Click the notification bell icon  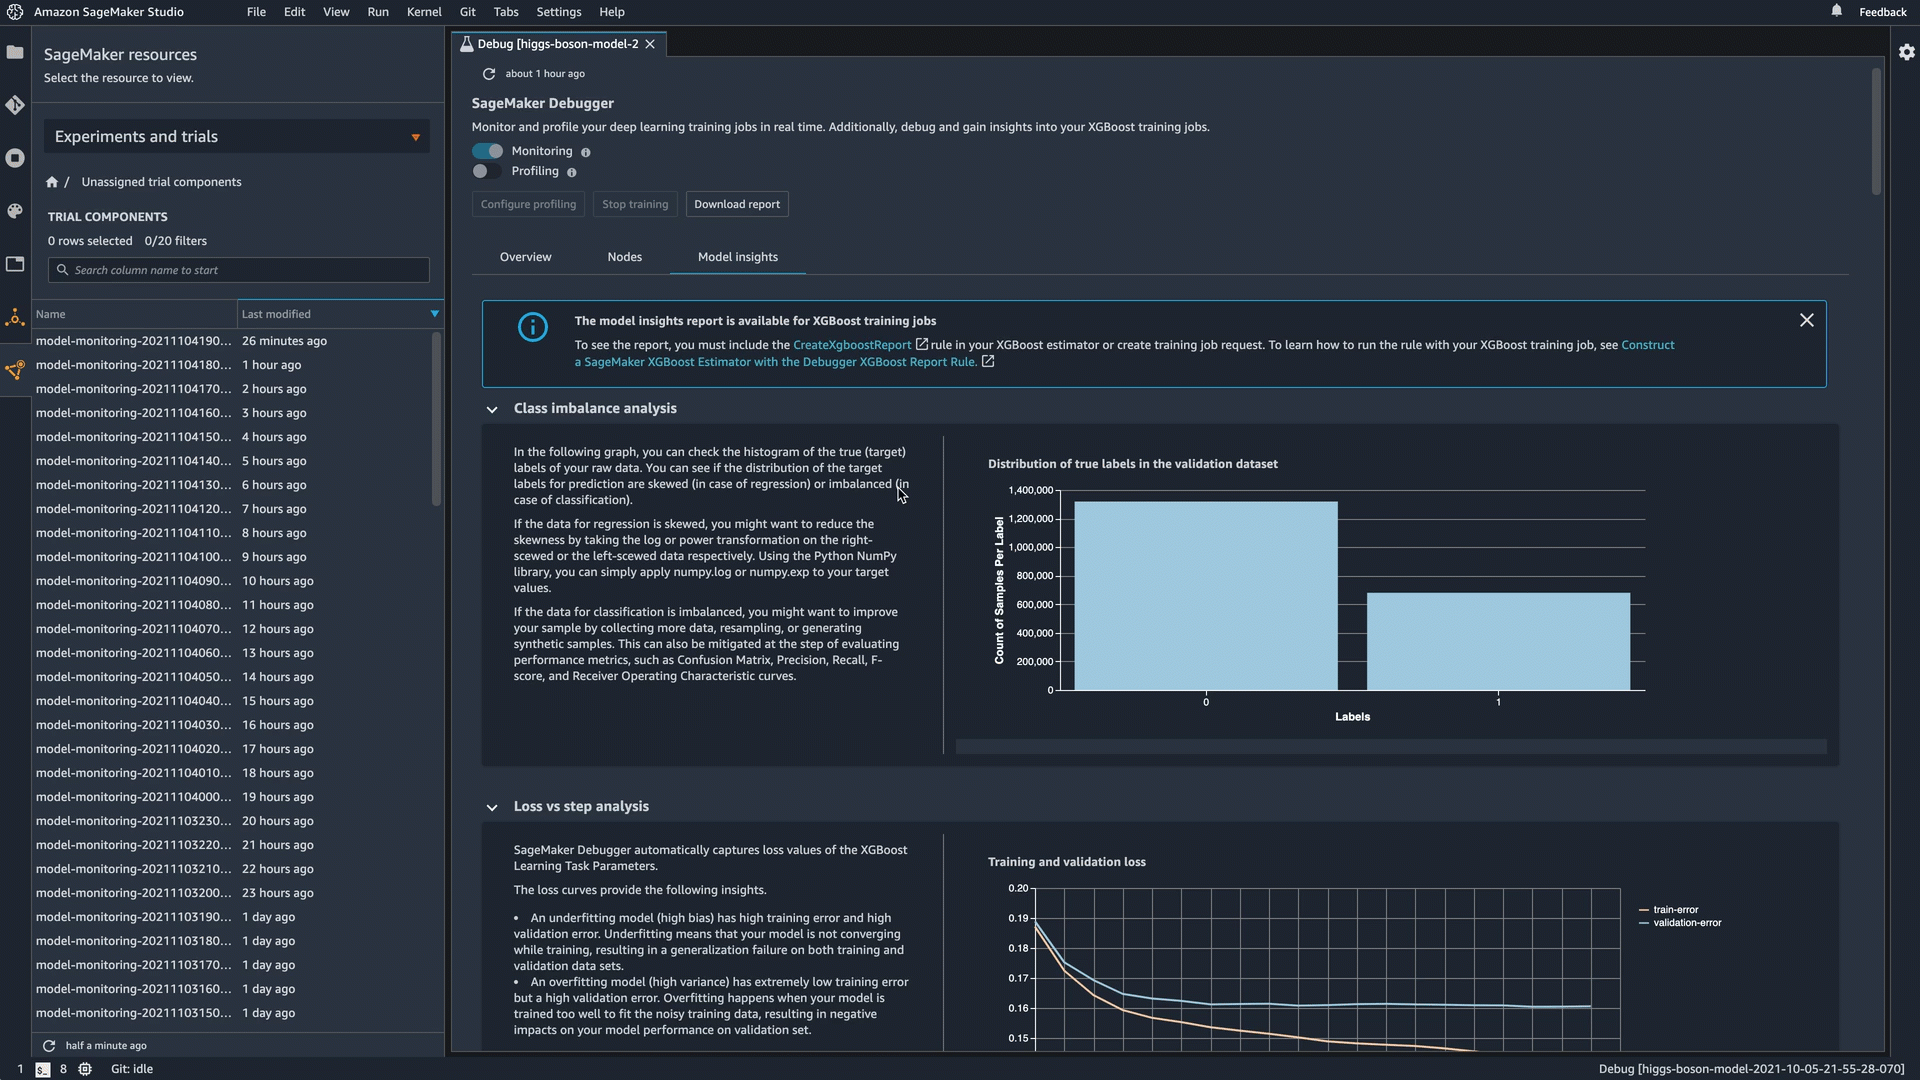[x=1836, y=11]
